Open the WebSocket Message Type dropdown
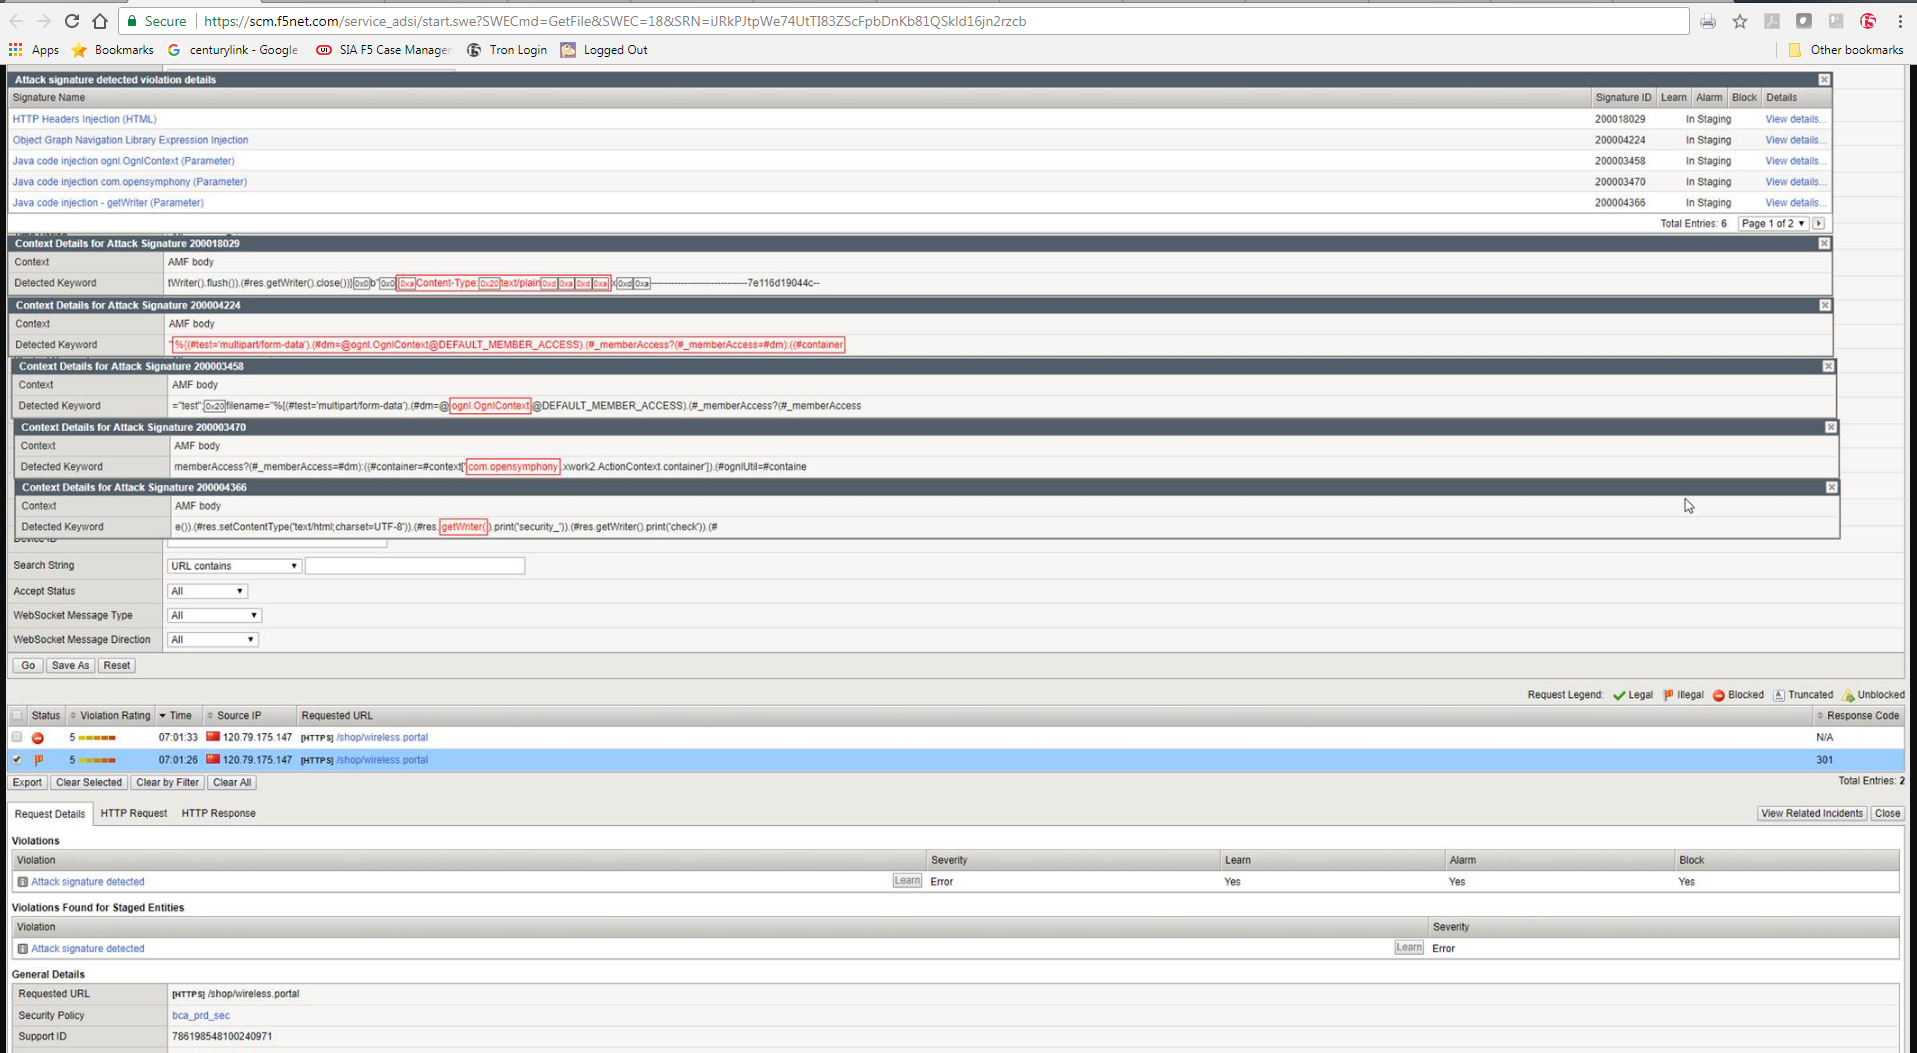1917x1053 pixels. [214, 615]
